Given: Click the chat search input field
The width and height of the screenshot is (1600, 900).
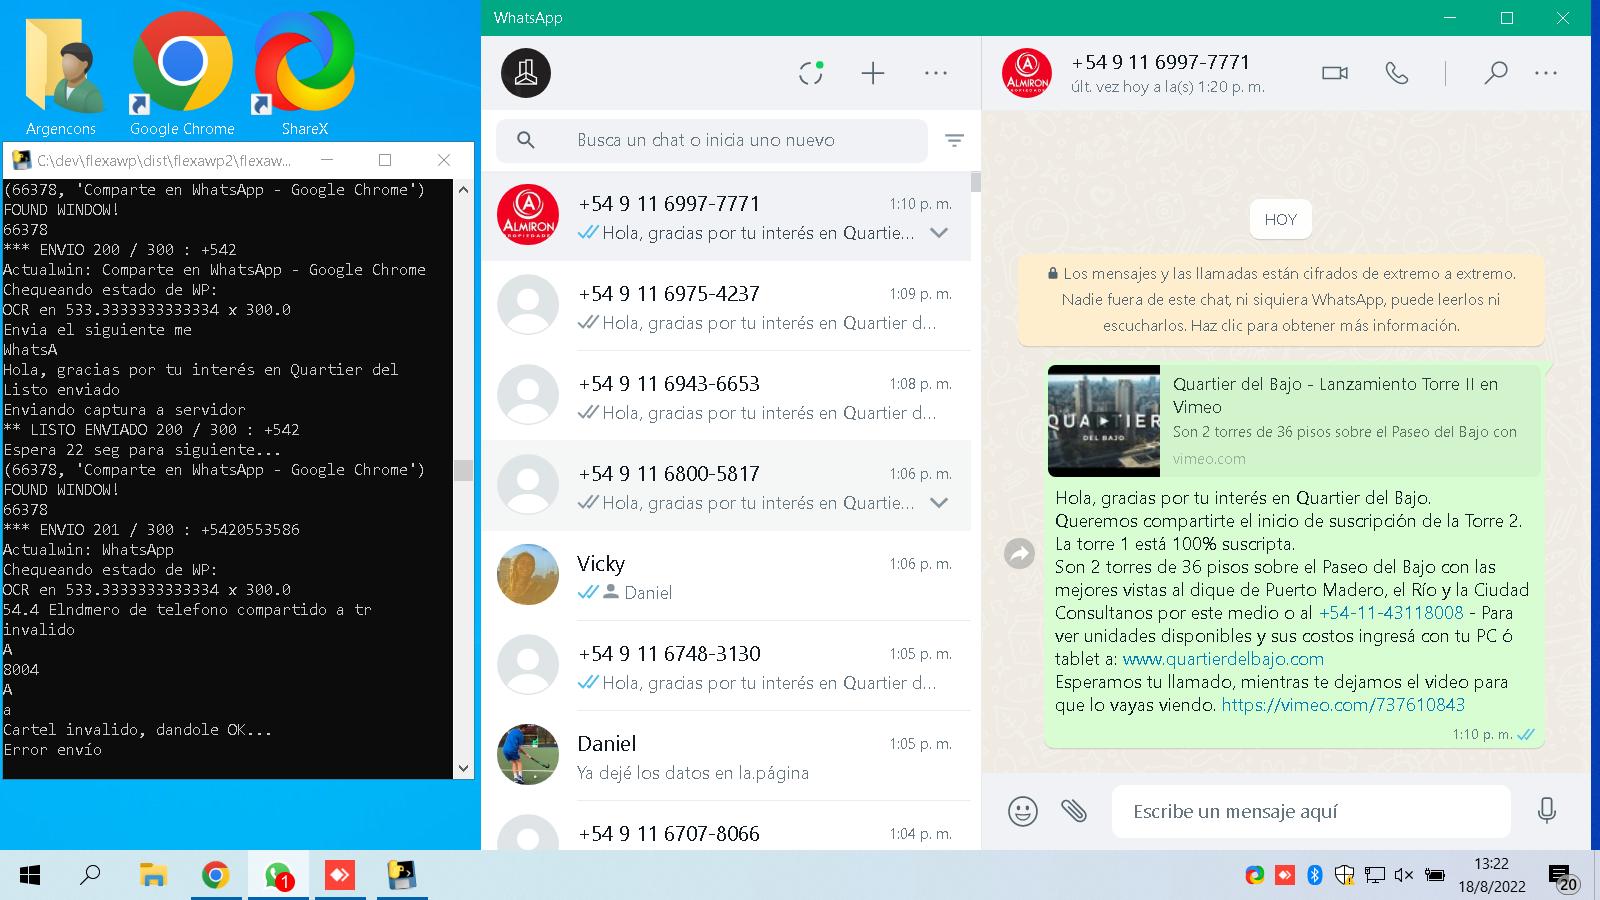Looking at the screenshot, I should (711, 140).
